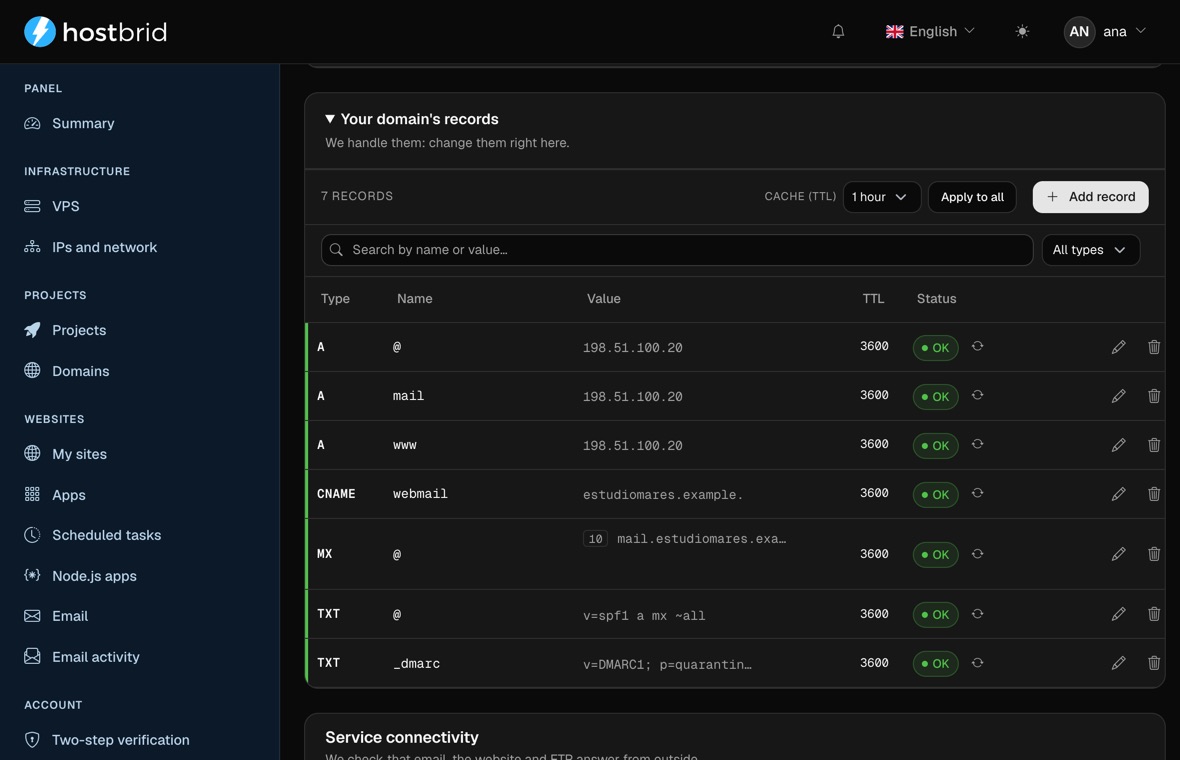This screenshot has width=1180, height=760.
Task: Click the OK status of mail record
Action: pos(935,397)
